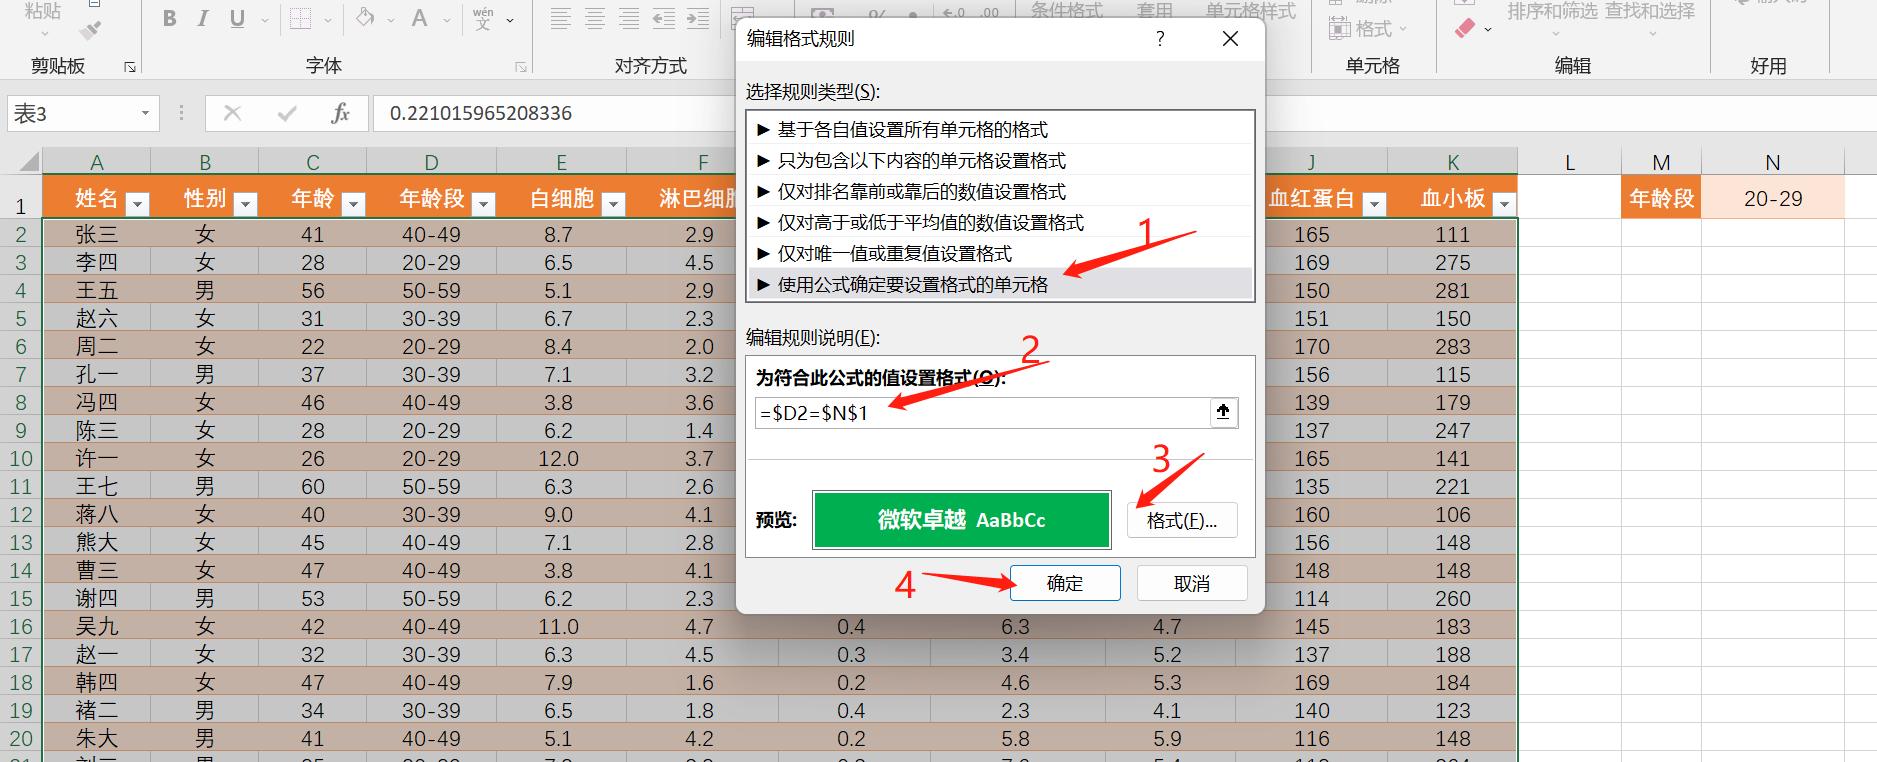Viewport: 1877px width, 762px height.
Task: Open the 性别 column filter dropdown
Action: click(245, 204)
